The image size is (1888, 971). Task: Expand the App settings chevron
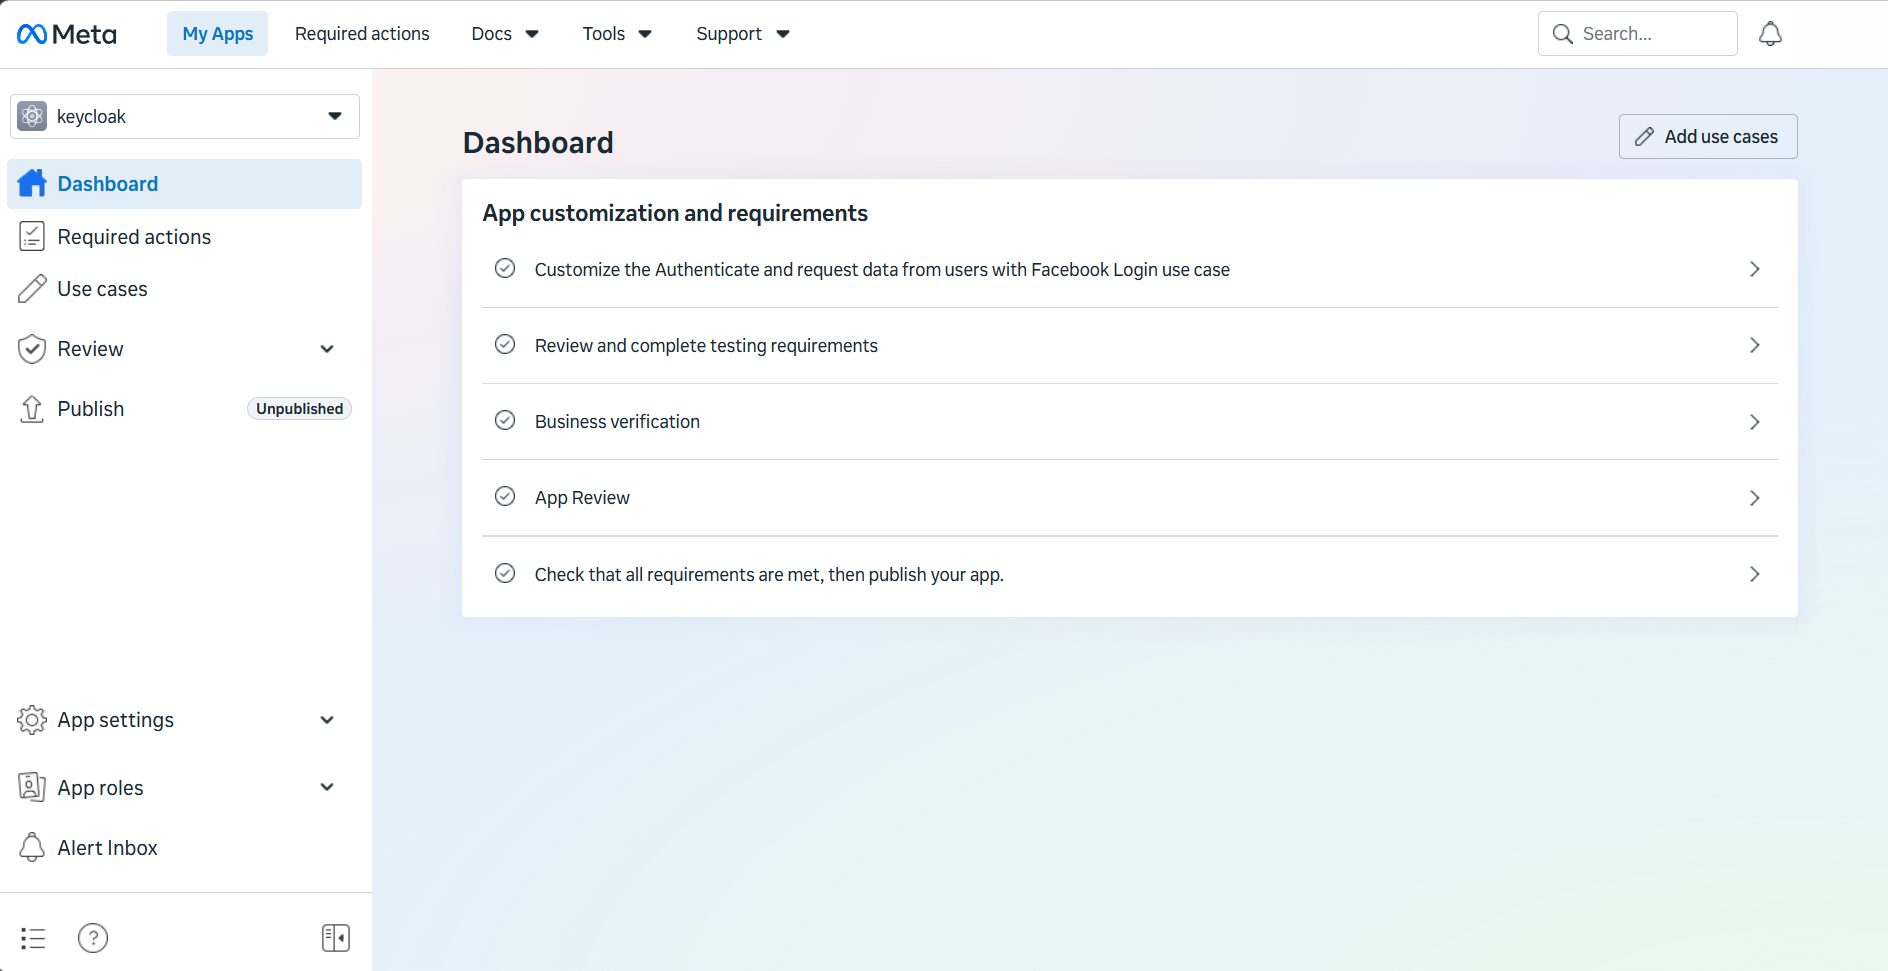[x=327, y=720]
